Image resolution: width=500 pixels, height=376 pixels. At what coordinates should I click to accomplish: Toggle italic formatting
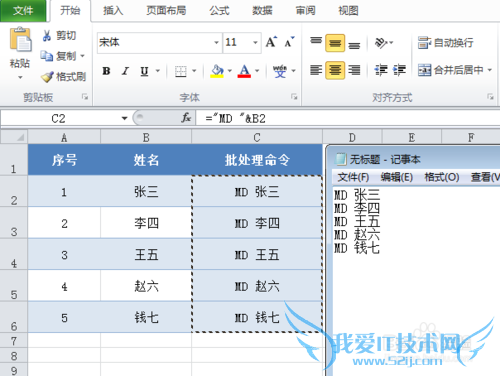click(x=125, y=71)
